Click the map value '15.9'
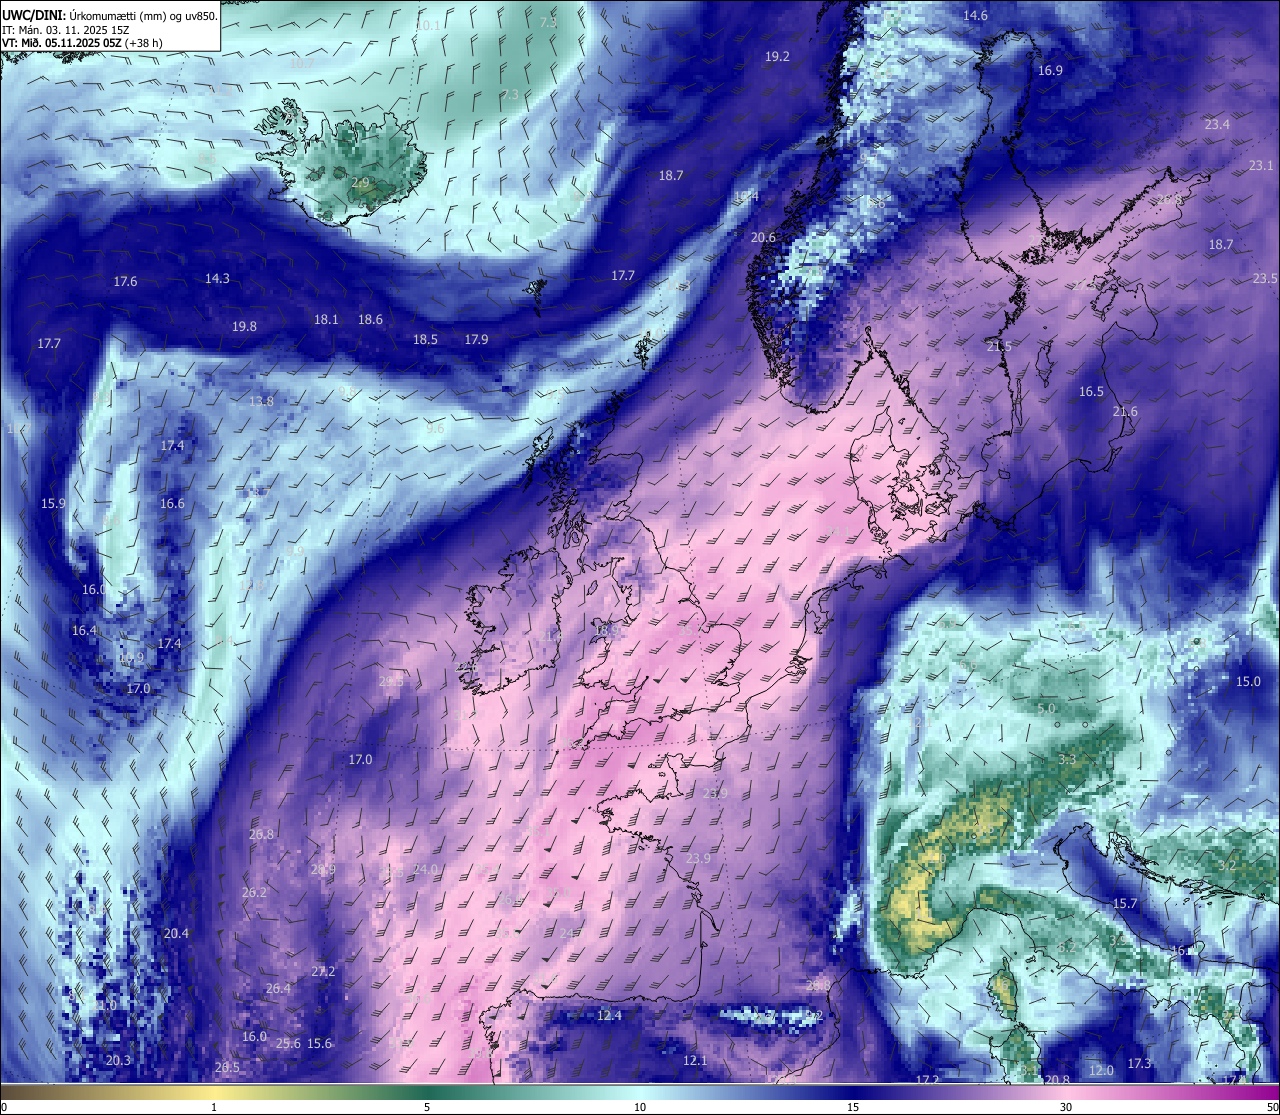This screenshot has height=1115, width=1280. 53,504
